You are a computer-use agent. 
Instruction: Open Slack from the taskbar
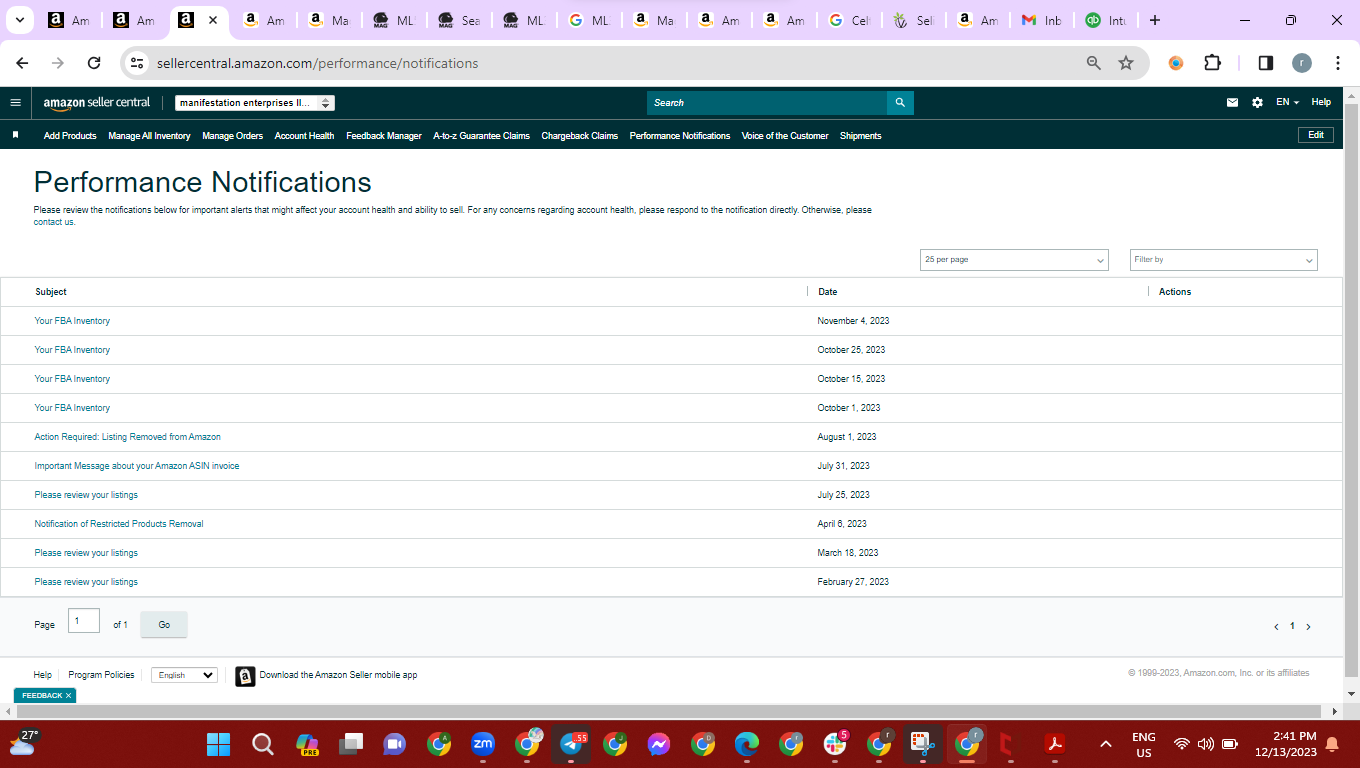[x=834, y=744]
